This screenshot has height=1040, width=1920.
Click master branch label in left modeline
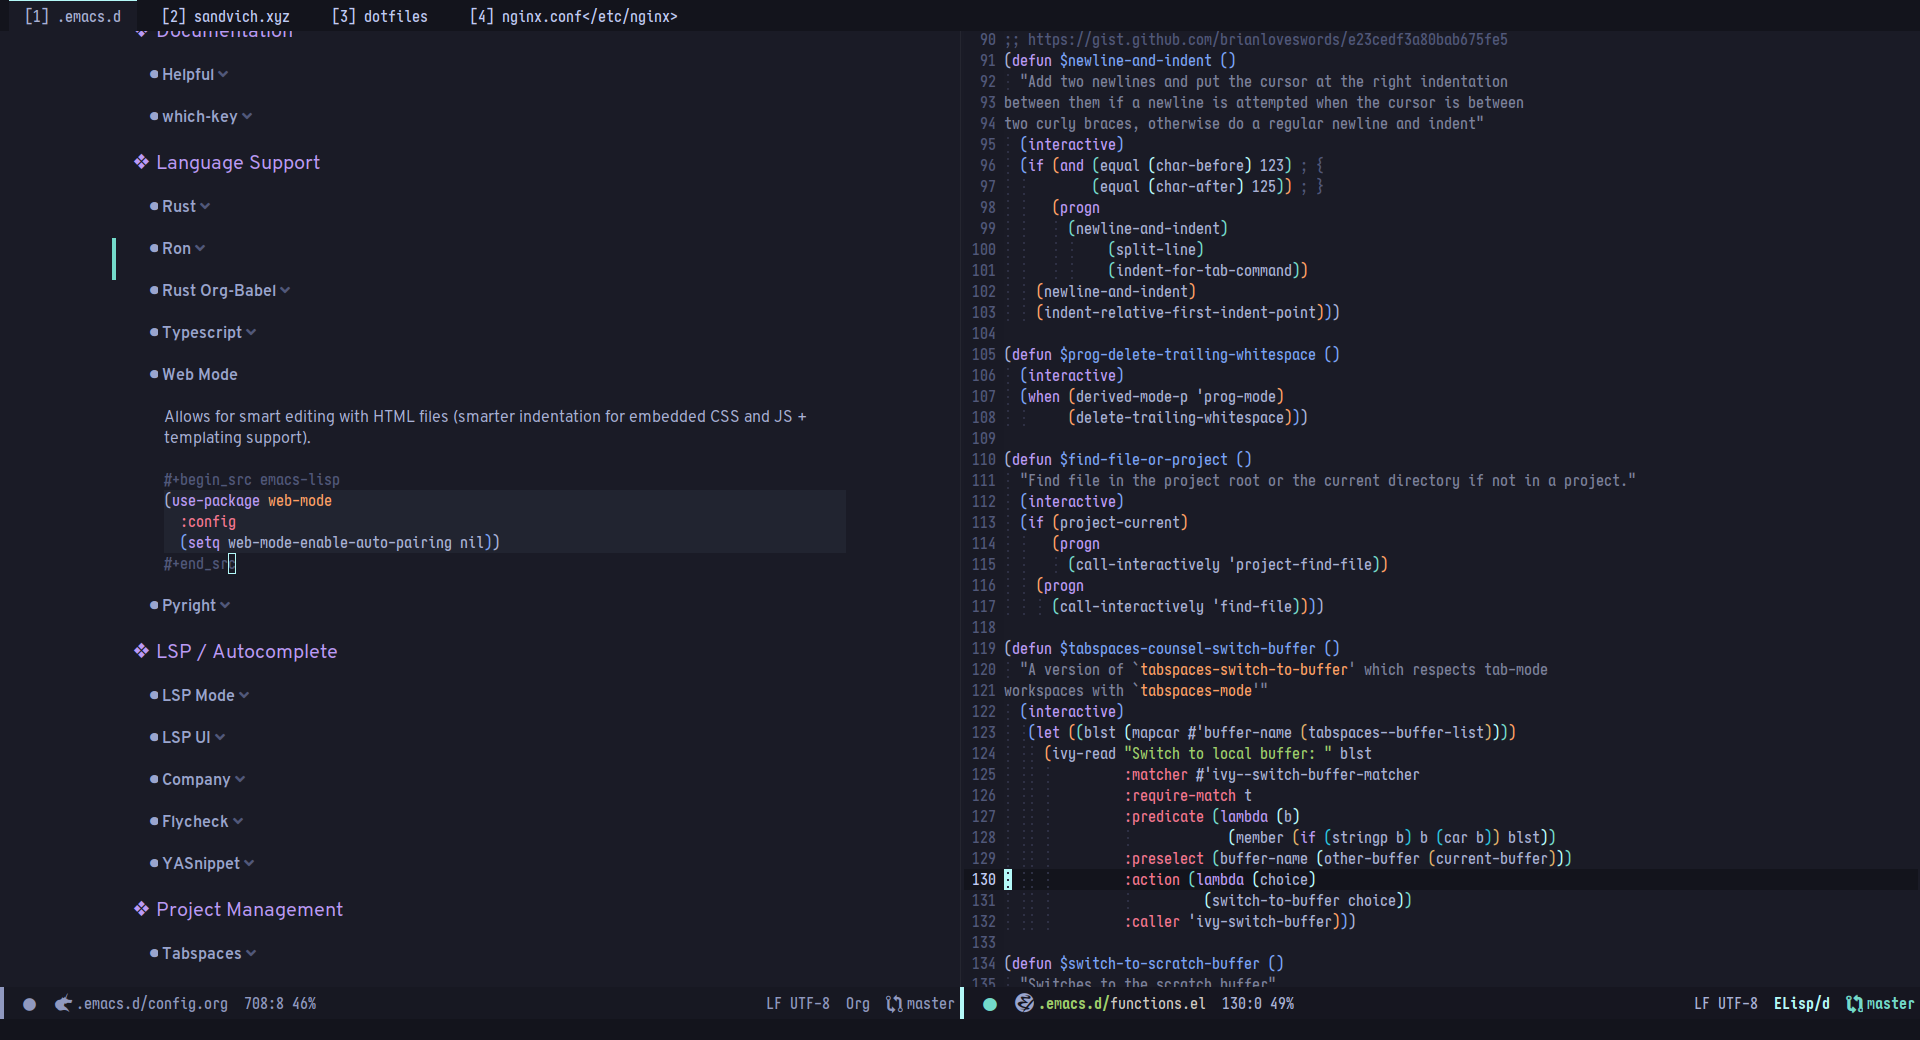[931, 1004]
